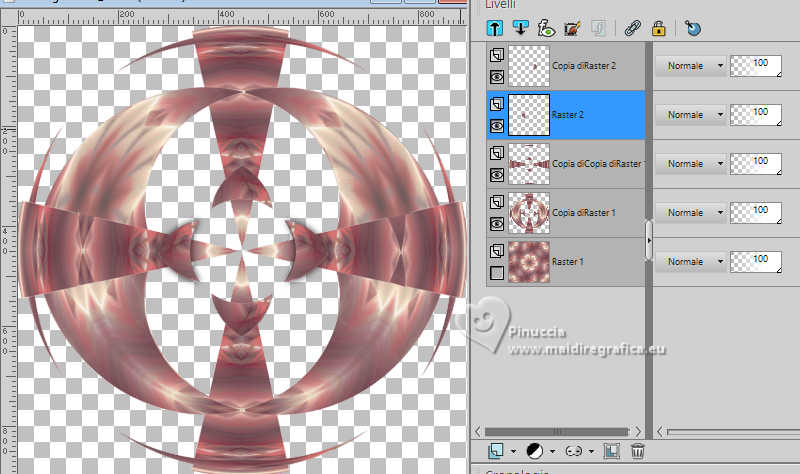This screenshot has height=474, width=800.
Task: Open Normale dropdown for Copia diCopia diRaster
Action: point(691,164)
